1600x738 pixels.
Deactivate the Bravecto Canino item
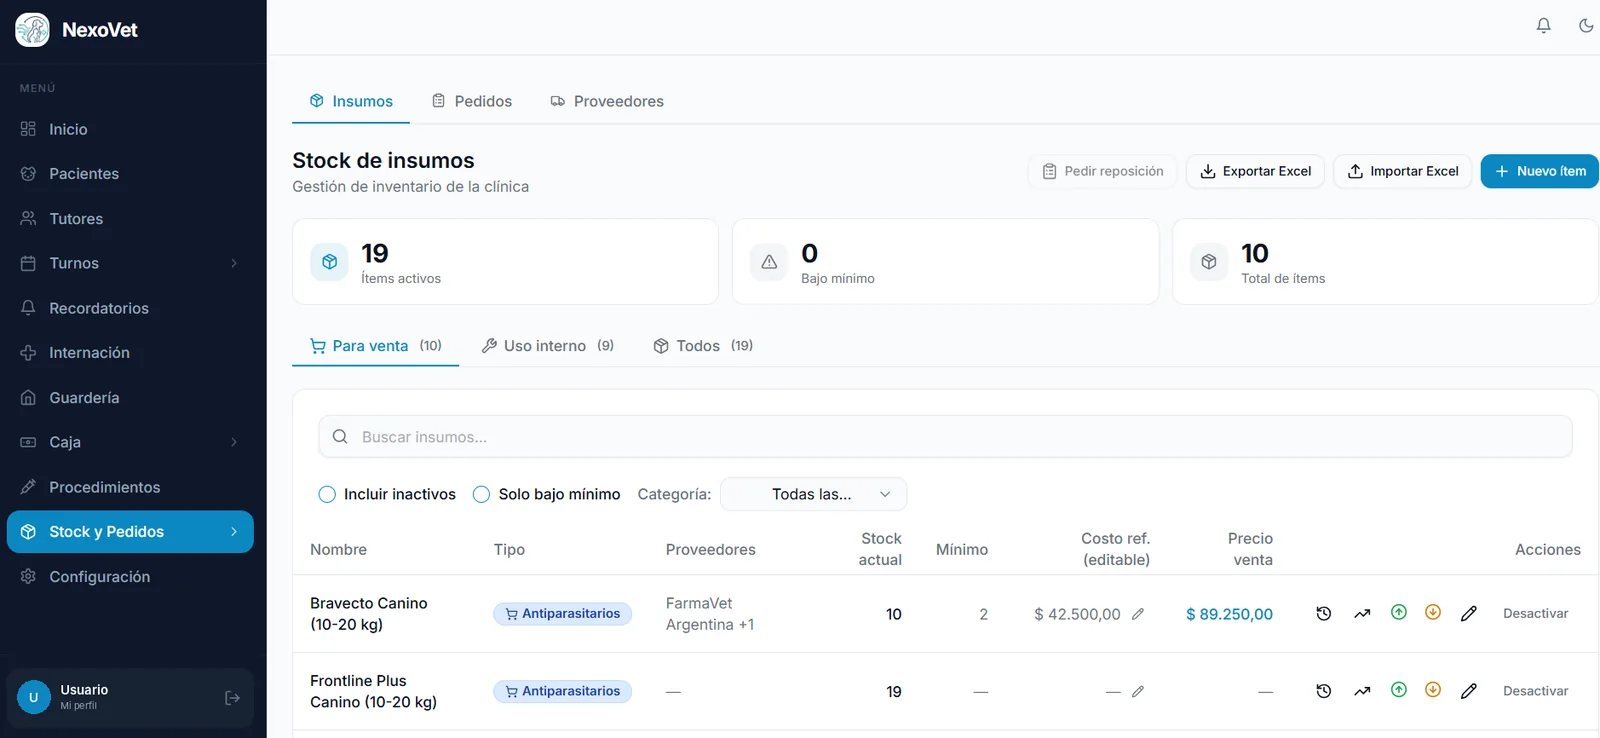click(1535, 614)
